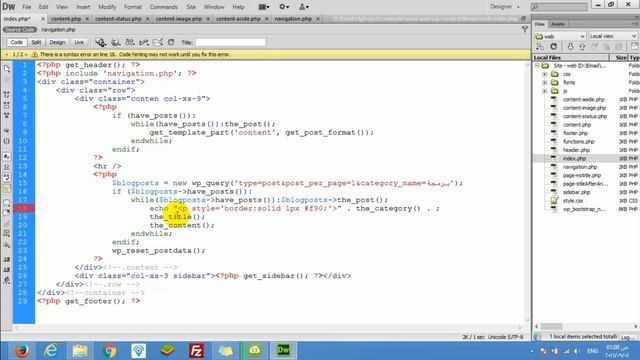Open the workspace layout dropdown
The width and height of the screenshot is (640, 360).
tap(264, 7)
